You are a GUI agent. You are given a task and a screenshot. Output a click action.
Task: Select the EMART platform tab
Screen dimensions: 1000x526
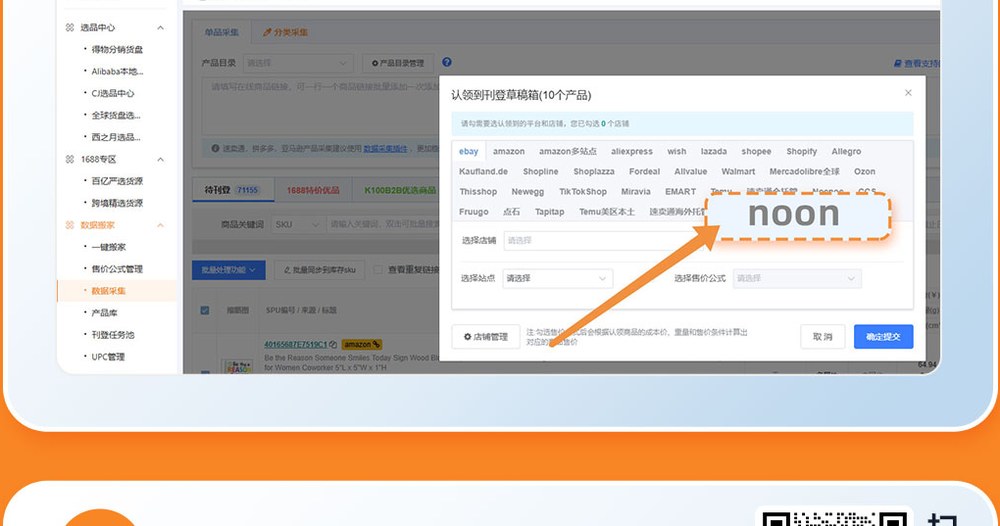pos(680,191)
